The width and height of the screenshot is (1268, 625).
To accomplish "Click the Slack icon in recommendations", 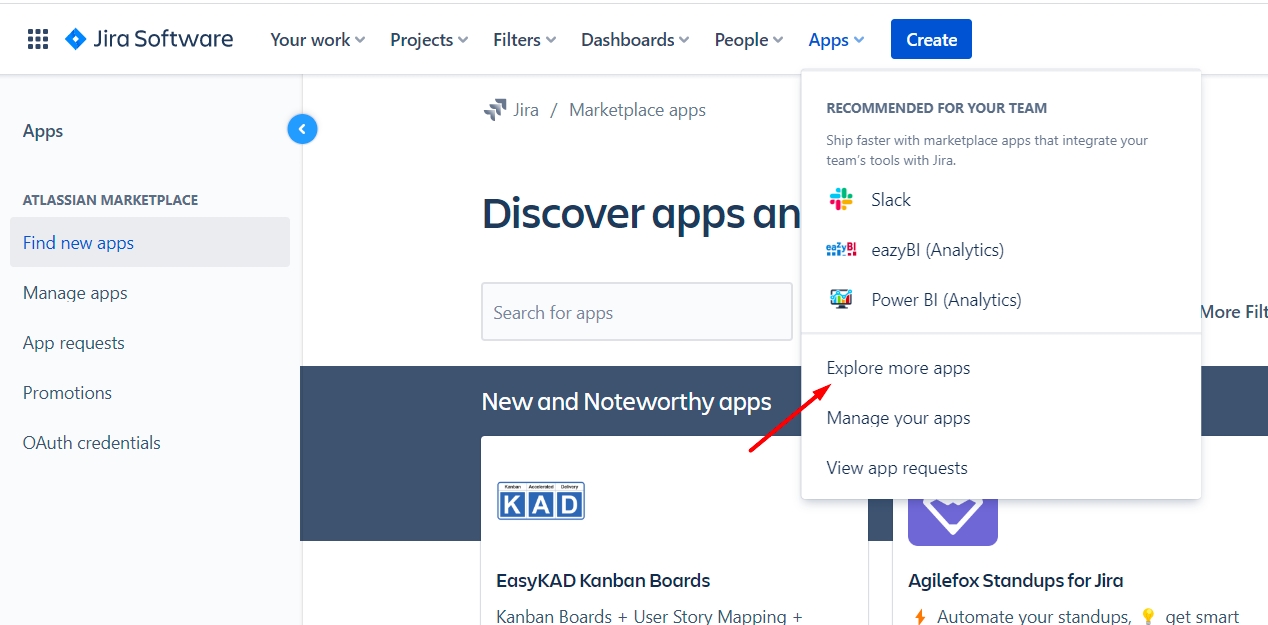I will click(x=841, y=200).
